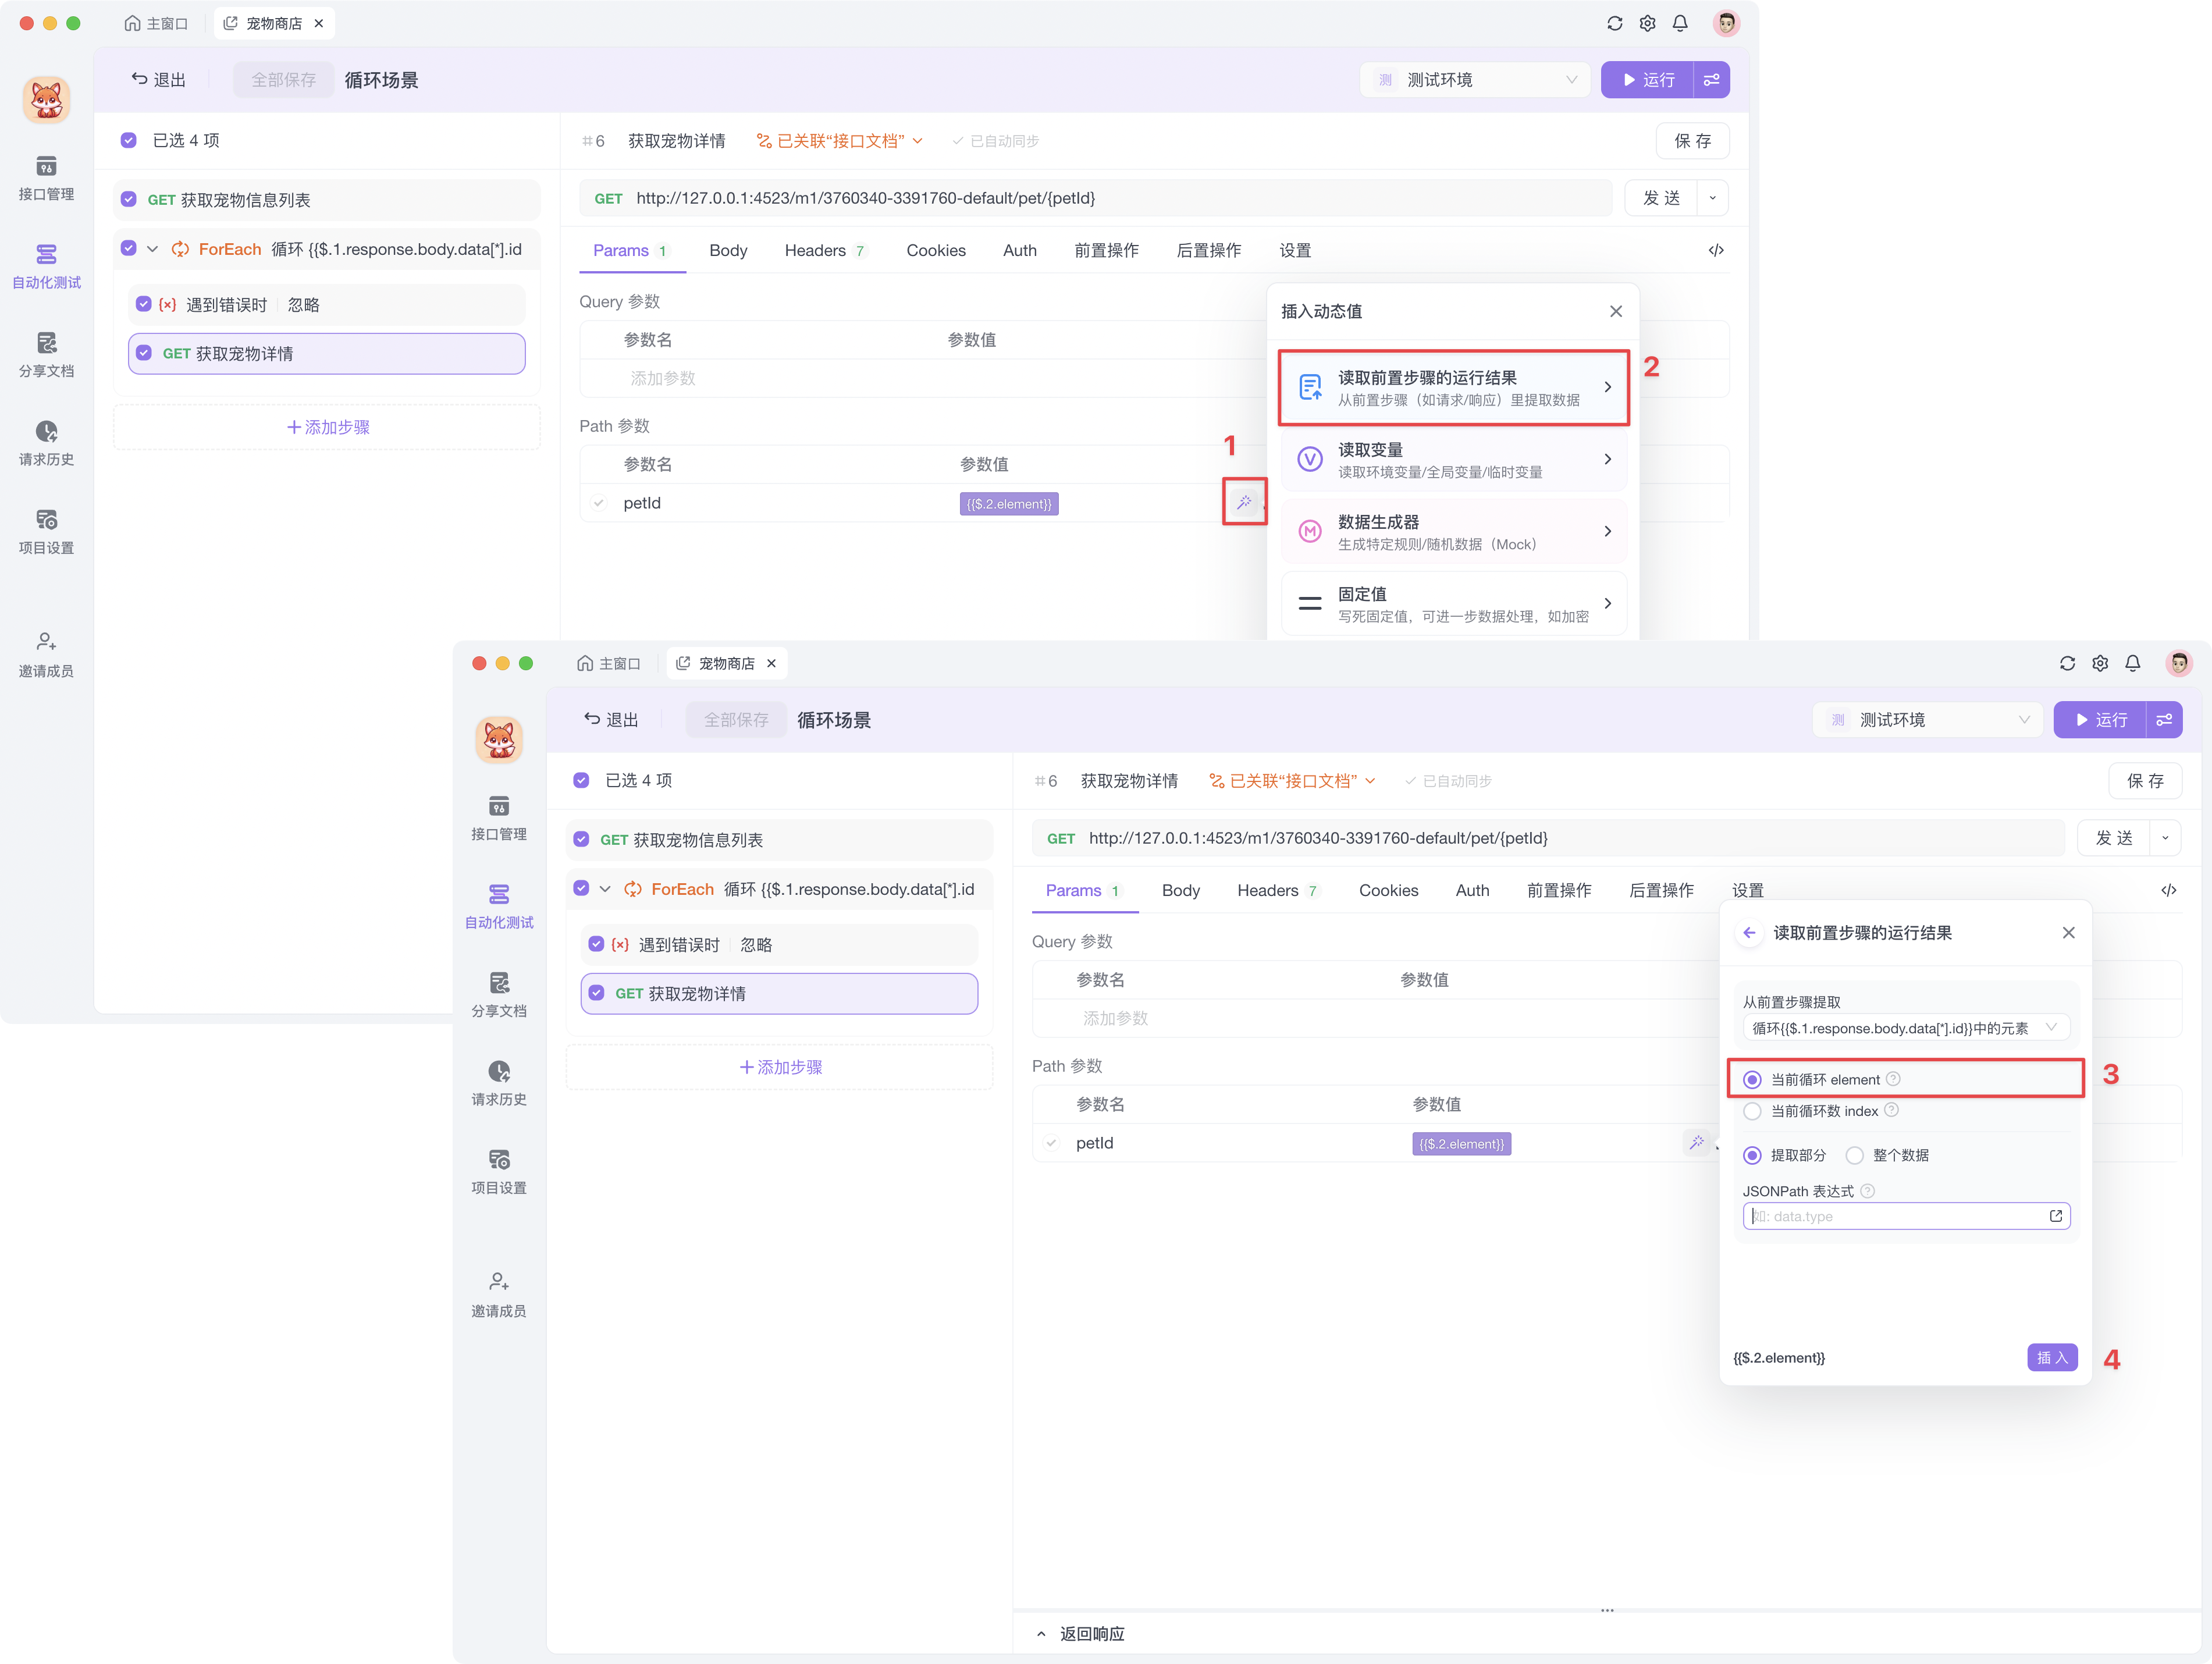Open JSONPath expression expand icon
This screenshot has height=1664, width=2212.
point(2056,1216)
